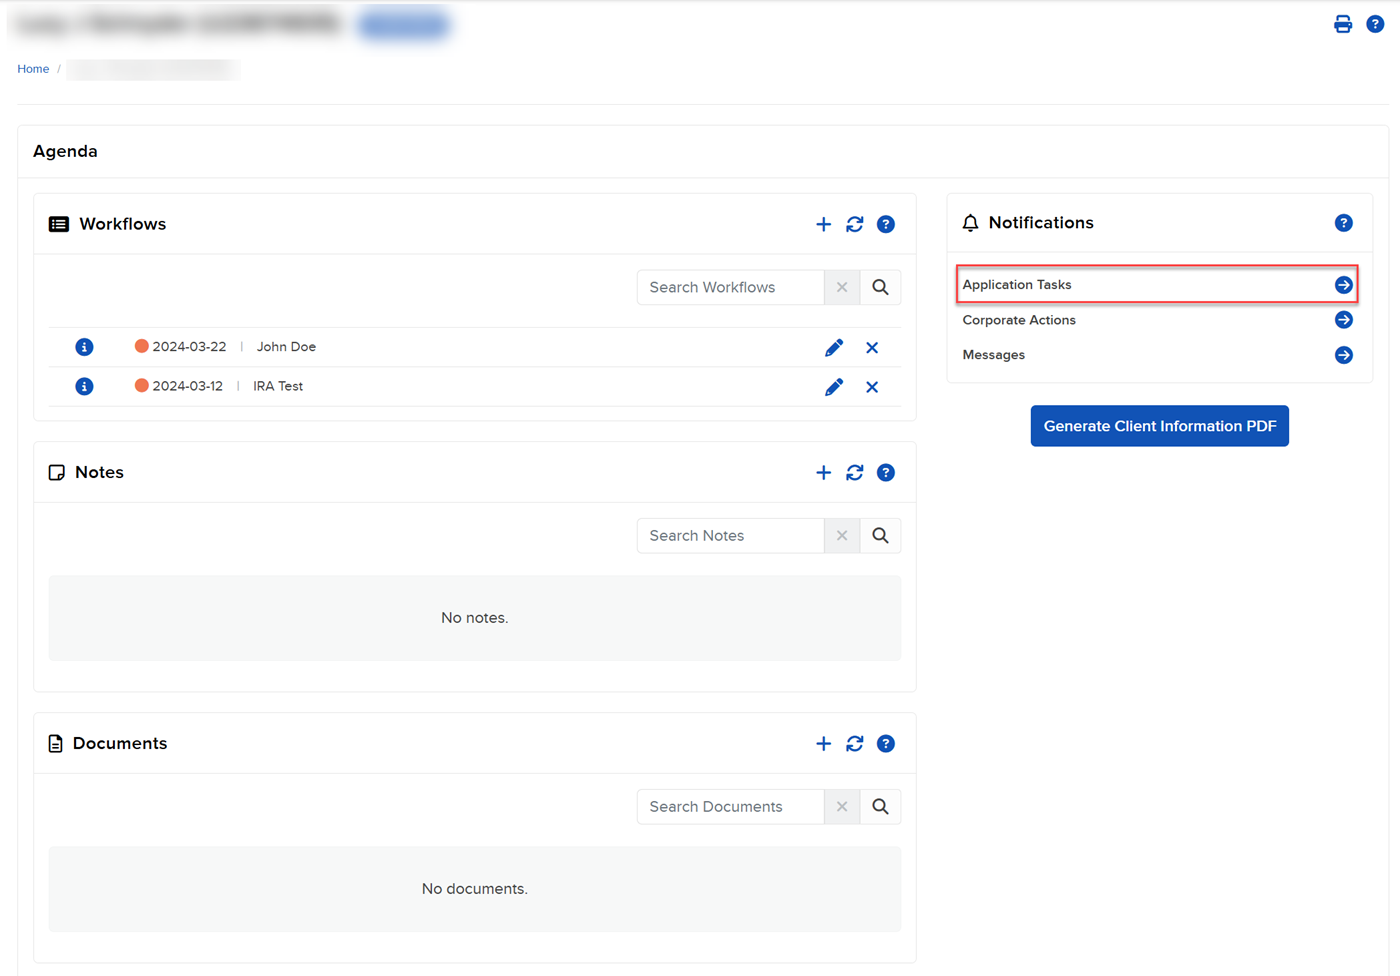Open the top-right help icon

pos(1375,23)
